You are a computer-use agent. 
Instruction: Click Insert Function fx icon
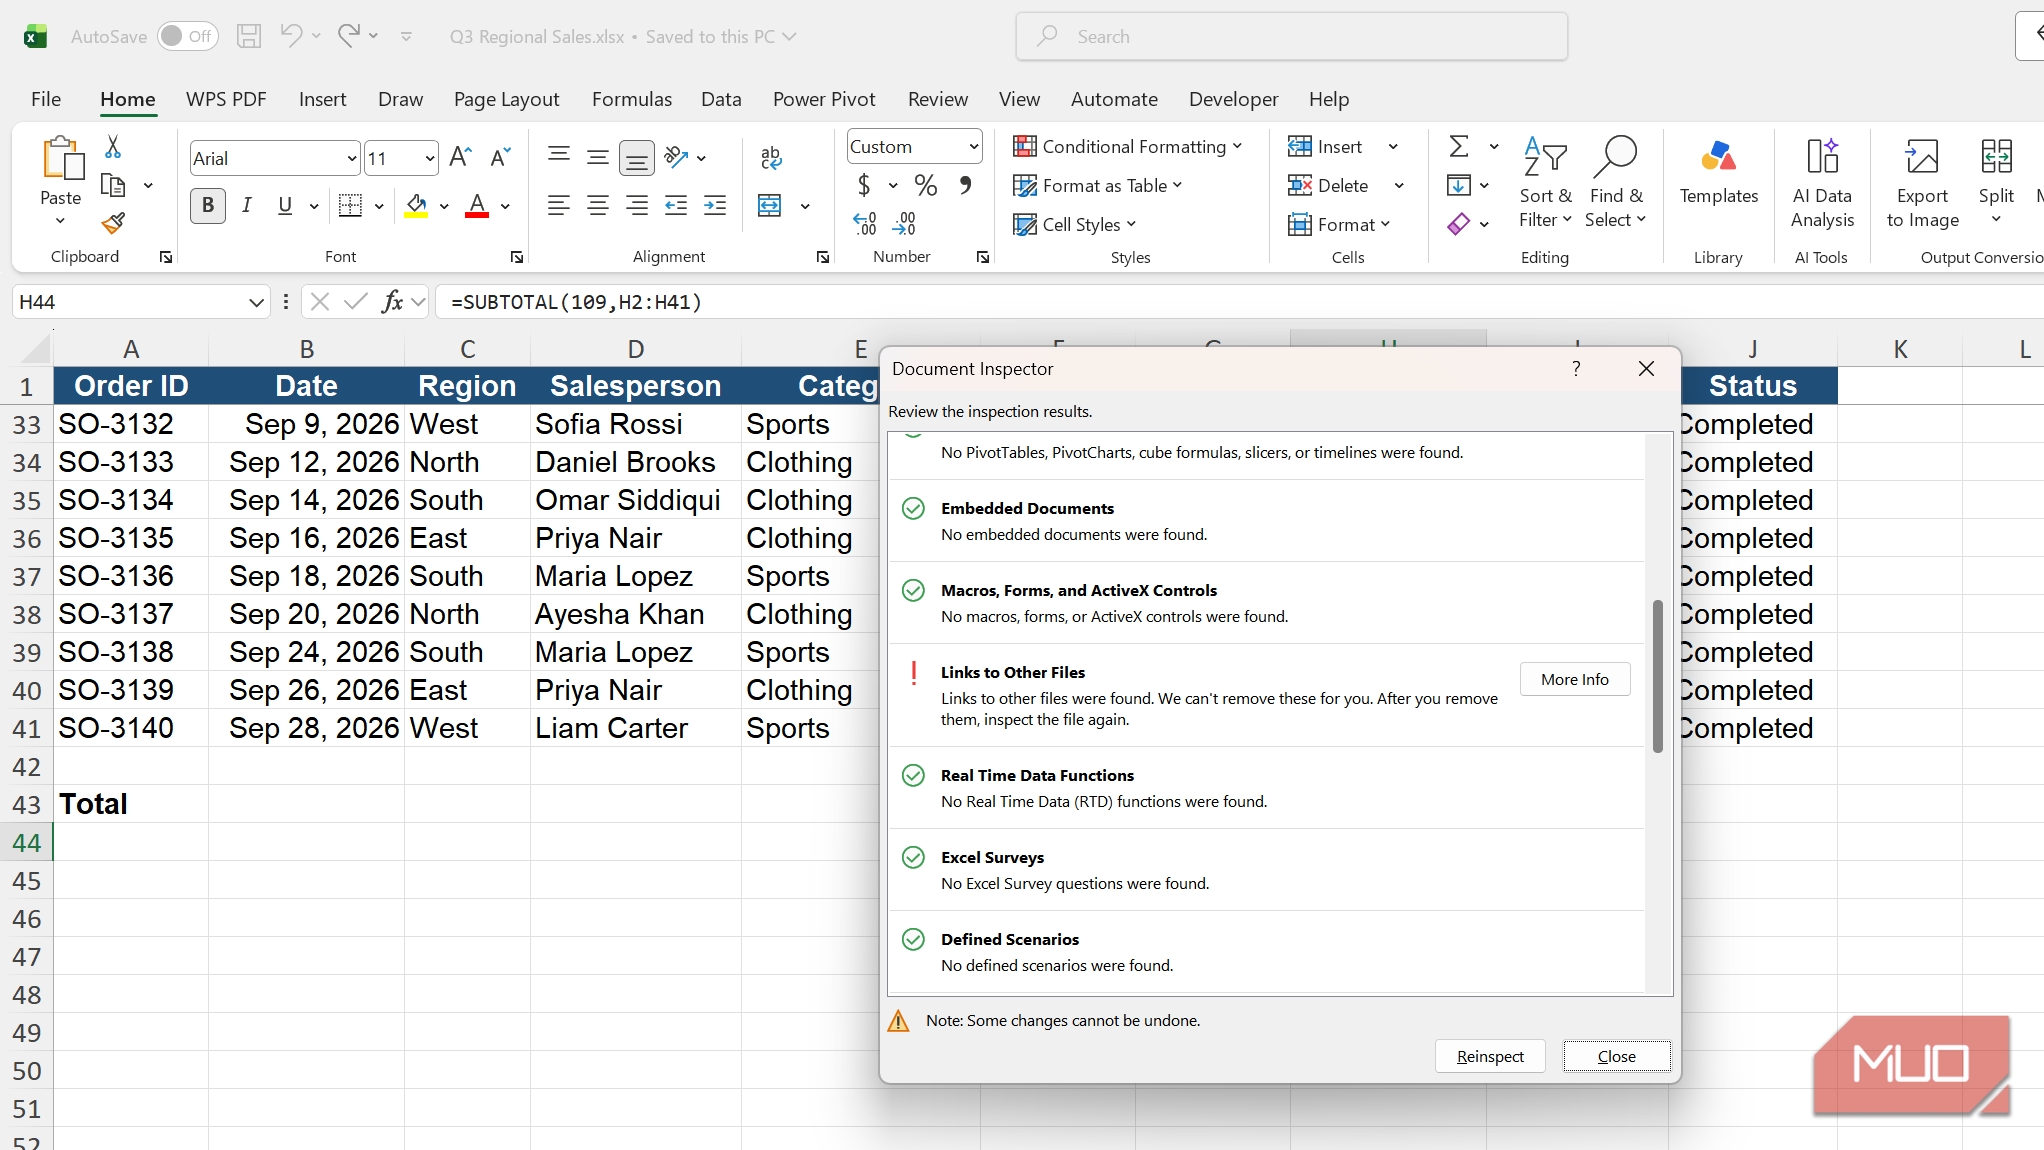[392, 301]
